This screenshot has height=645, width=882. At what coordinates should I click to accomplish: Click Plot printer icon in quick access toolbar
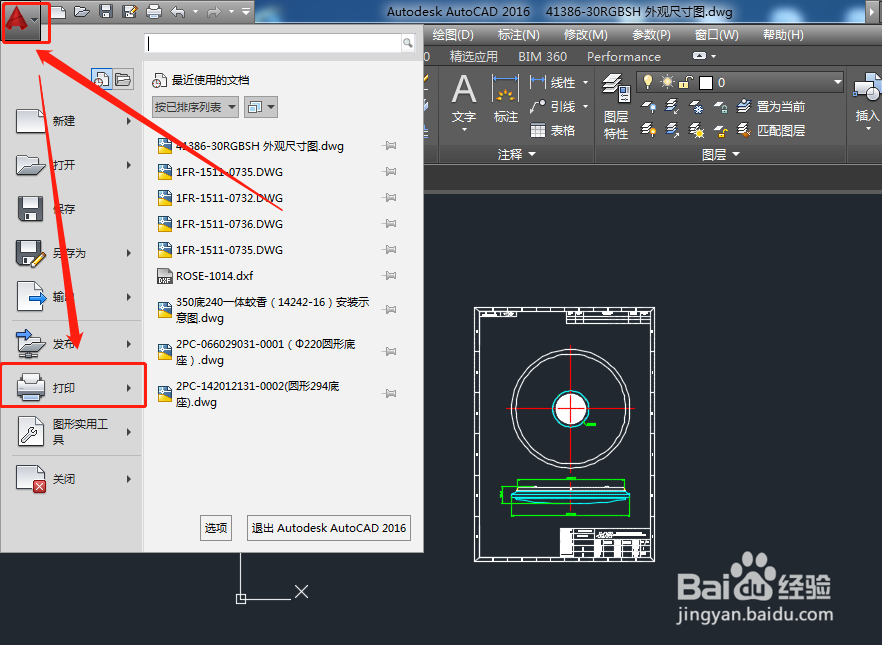(x=154, y=11)
